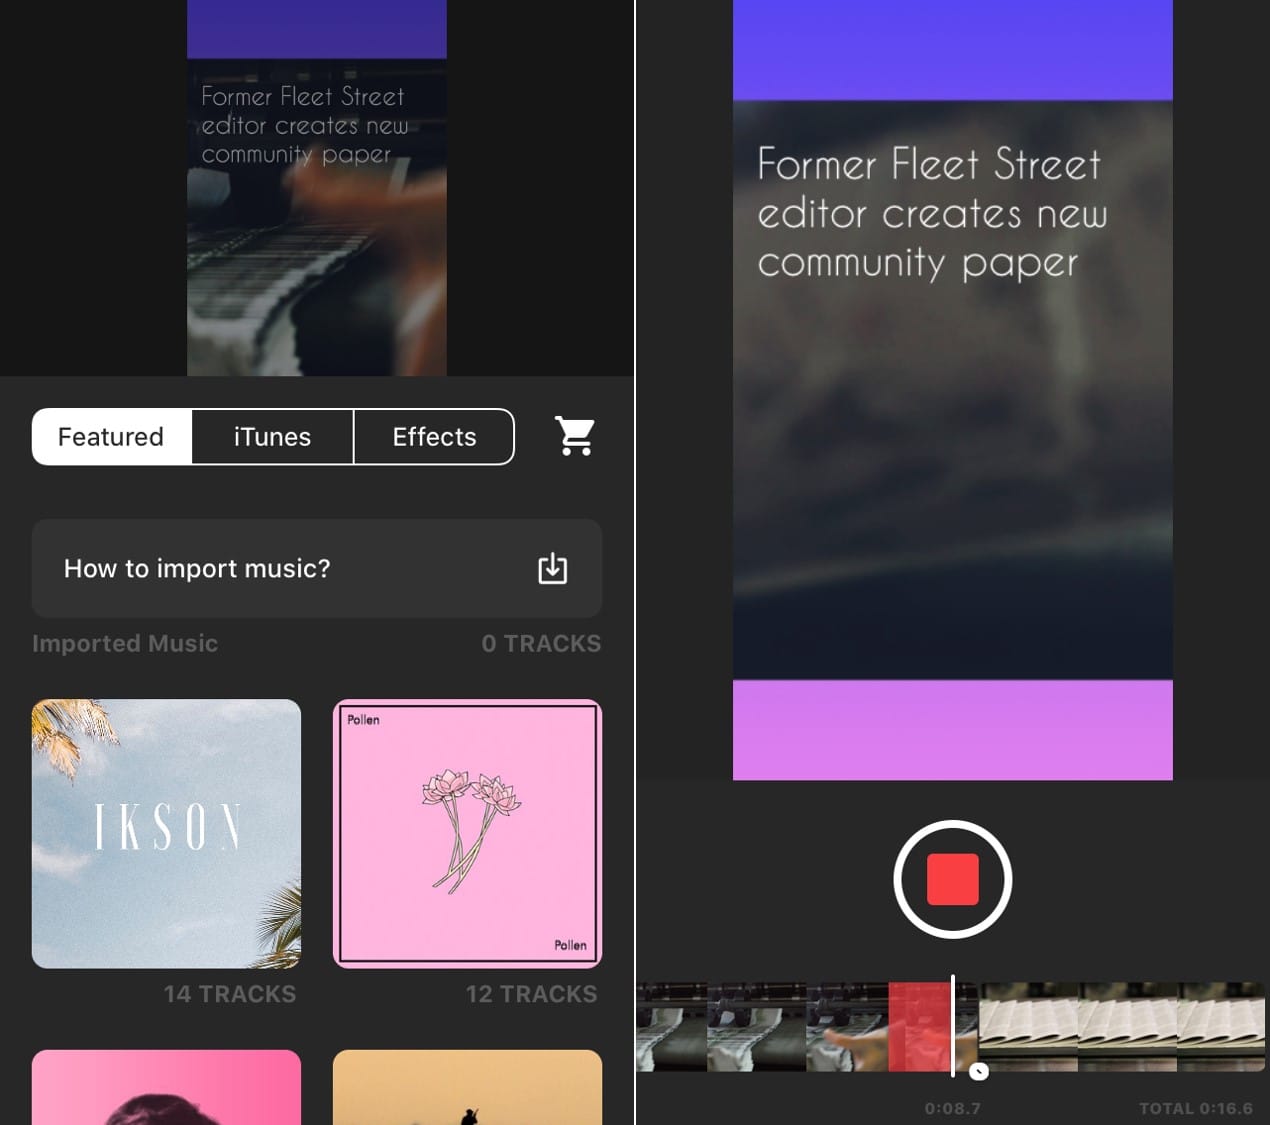Select the Featured tab
This screenshot has width=1270, height=1125.
(111, 437)
